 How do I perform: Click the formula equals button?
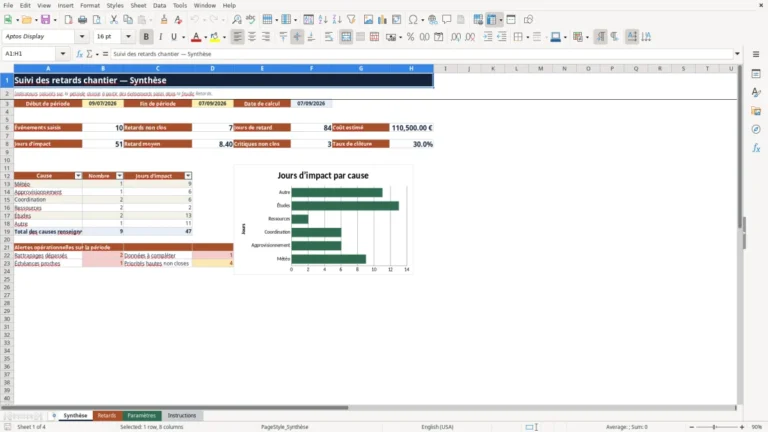105,54
